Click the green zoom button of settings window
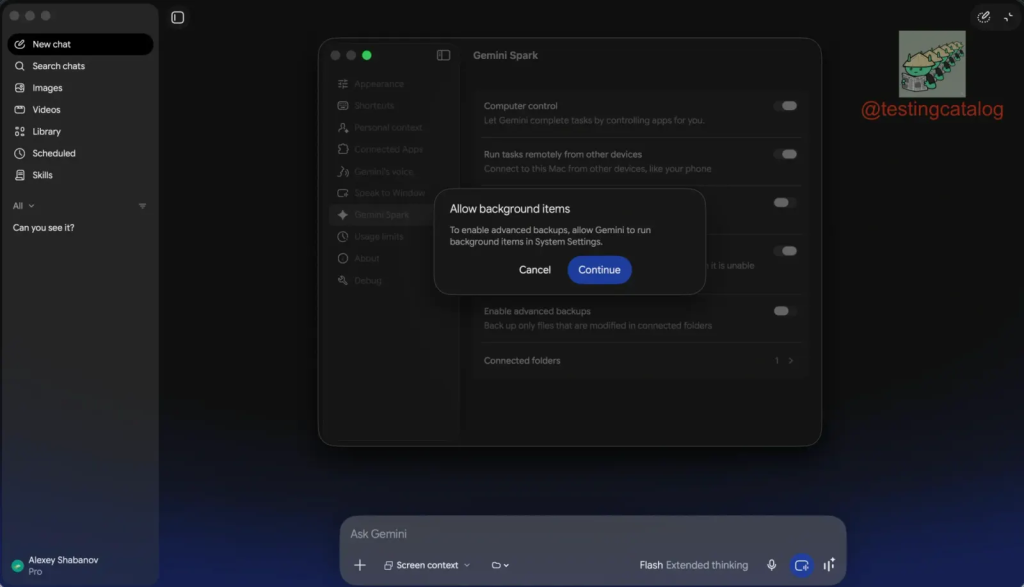Screen dimensions: 1024x587 click(367, 56)
